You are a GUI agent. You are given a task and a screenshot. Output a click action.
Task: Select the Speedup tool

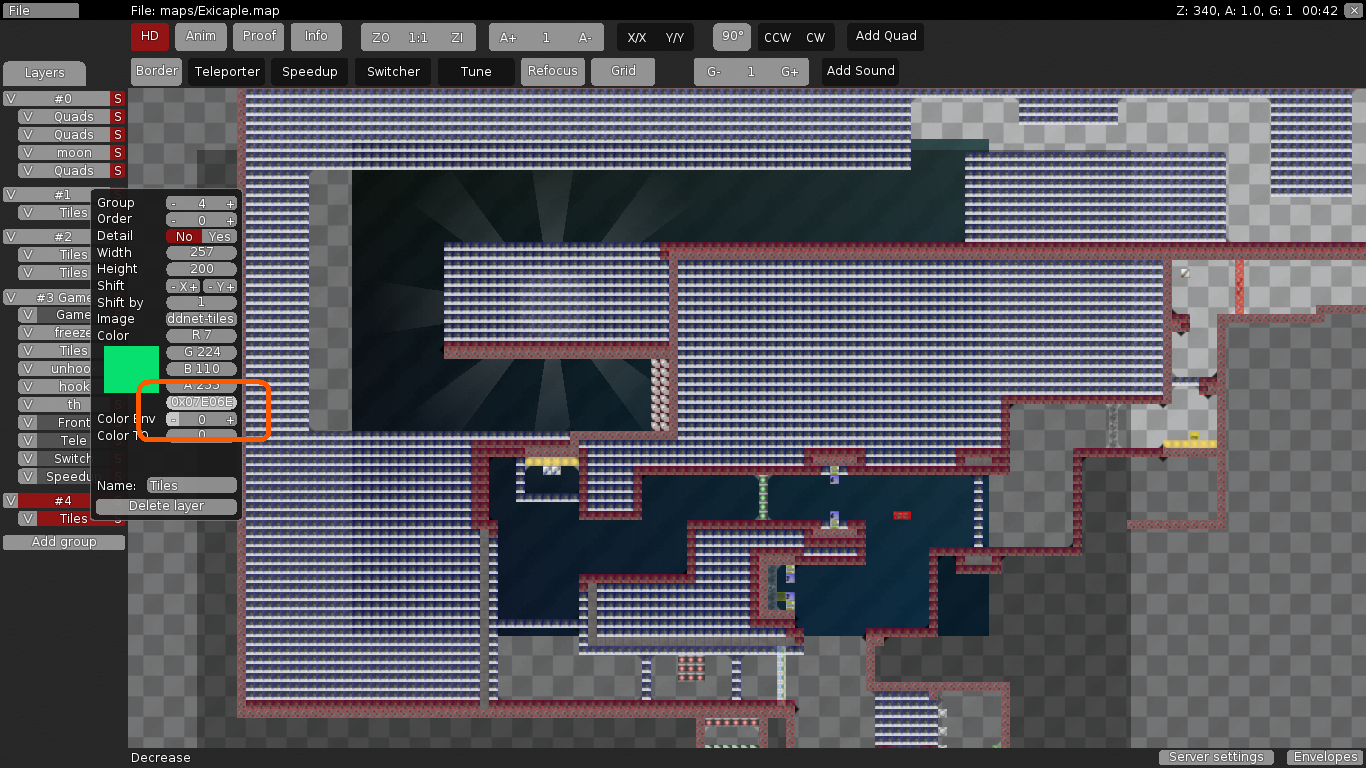[309, 71]
